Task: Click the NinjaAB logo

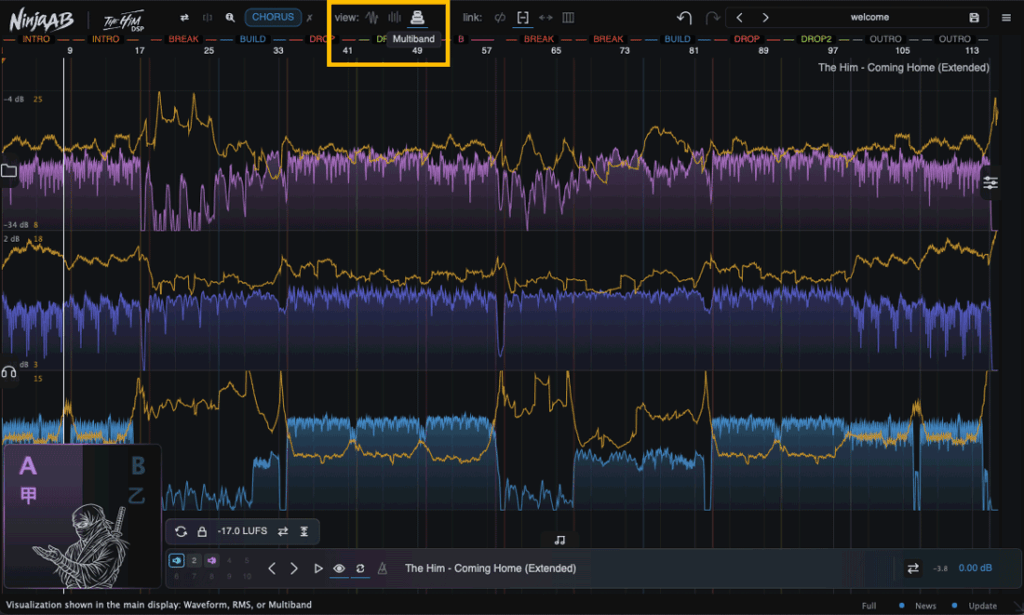Action: [x=41, y=20]
